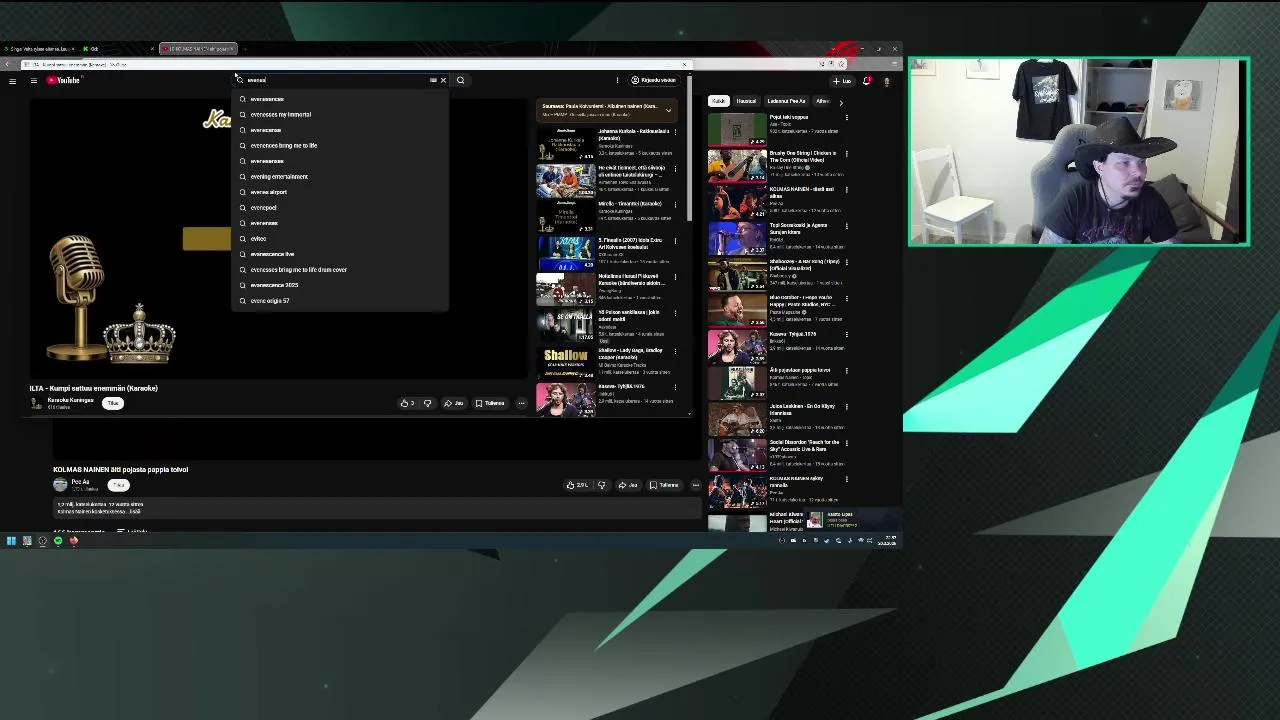Open account avatar in back YouTube window

pyautogui.click(x=886, y=81)
